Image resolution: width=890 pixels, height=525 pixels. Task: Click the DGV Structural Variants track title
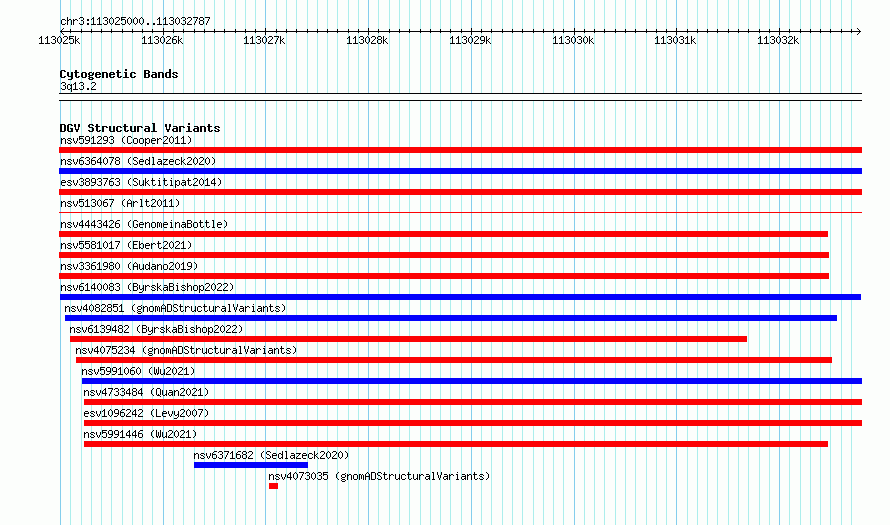tap(140, 128)
